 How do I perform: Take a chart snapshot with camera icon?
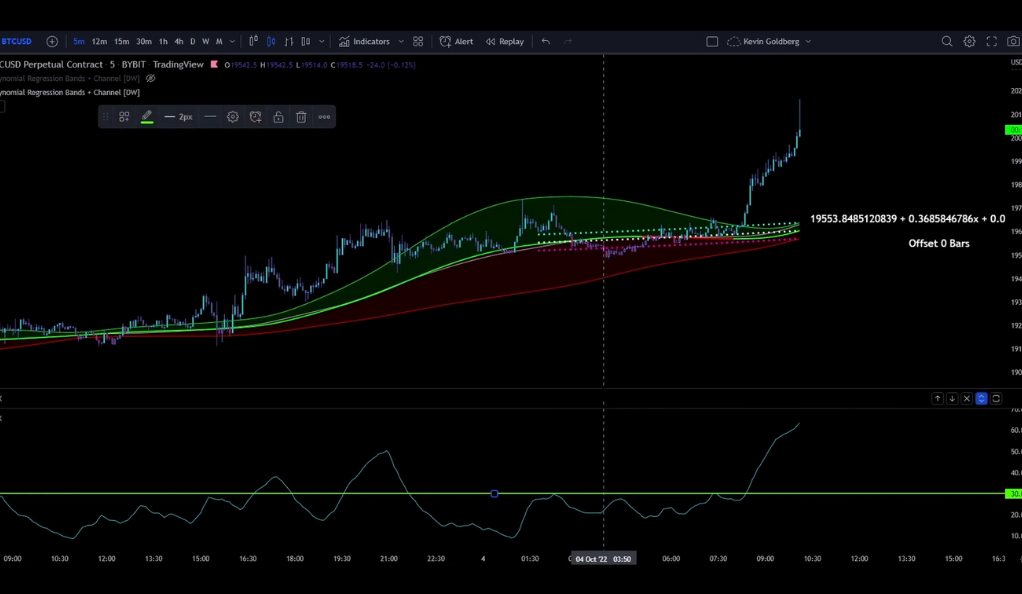1013,41
